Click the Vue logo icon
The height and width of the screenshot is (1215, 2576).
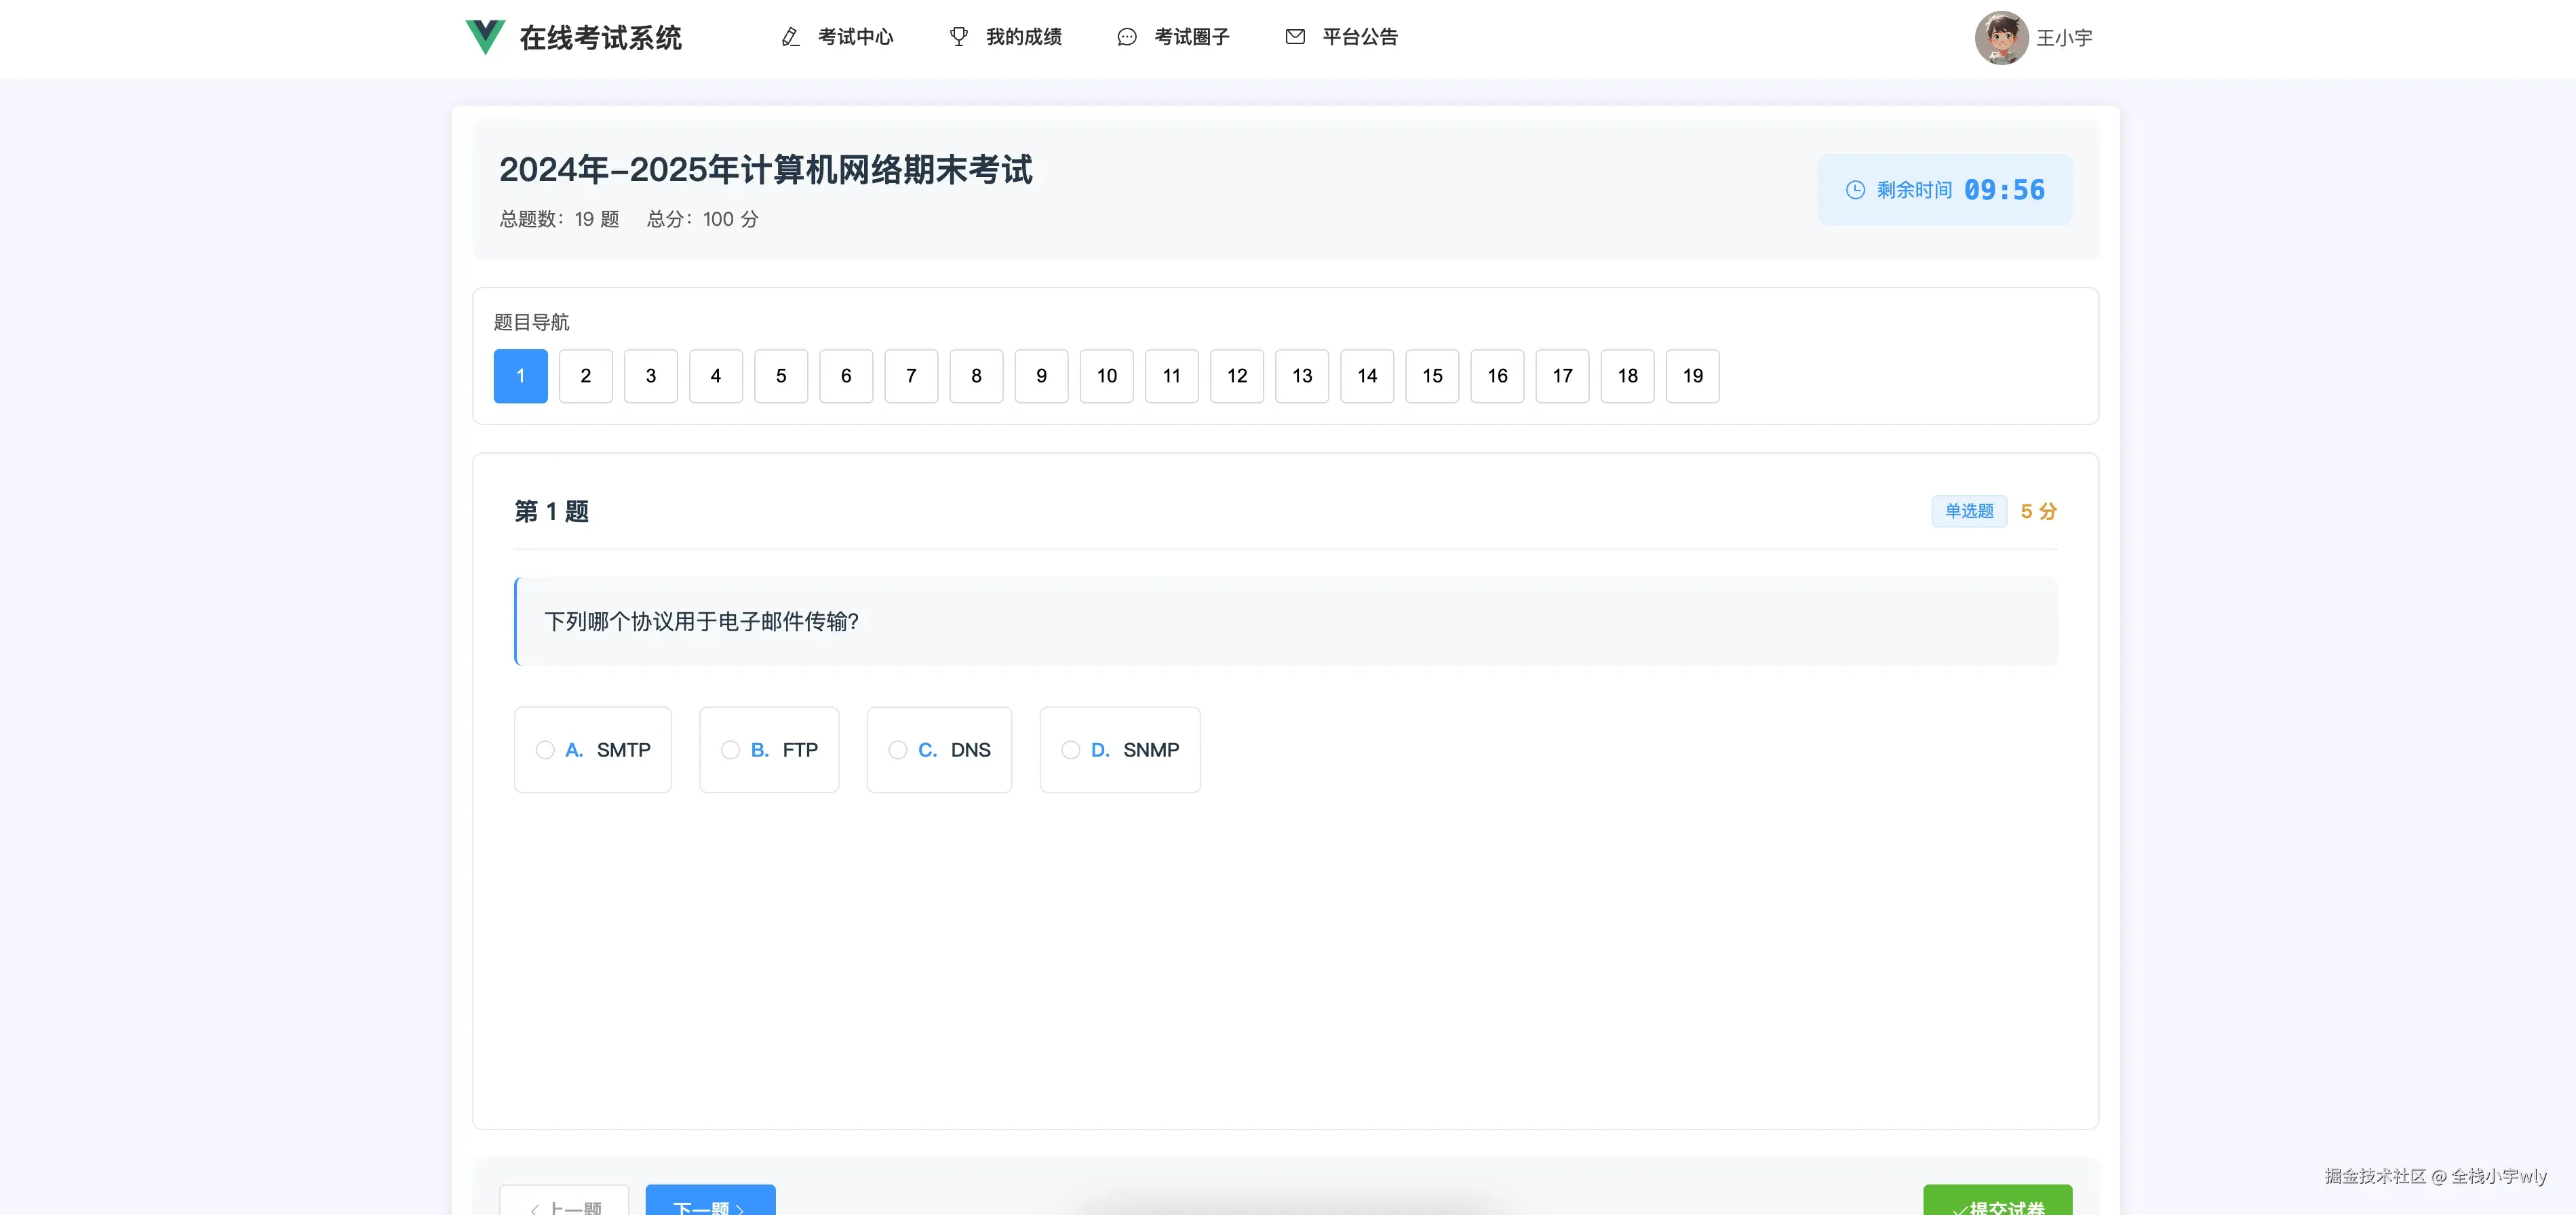(x=485, y=37)
